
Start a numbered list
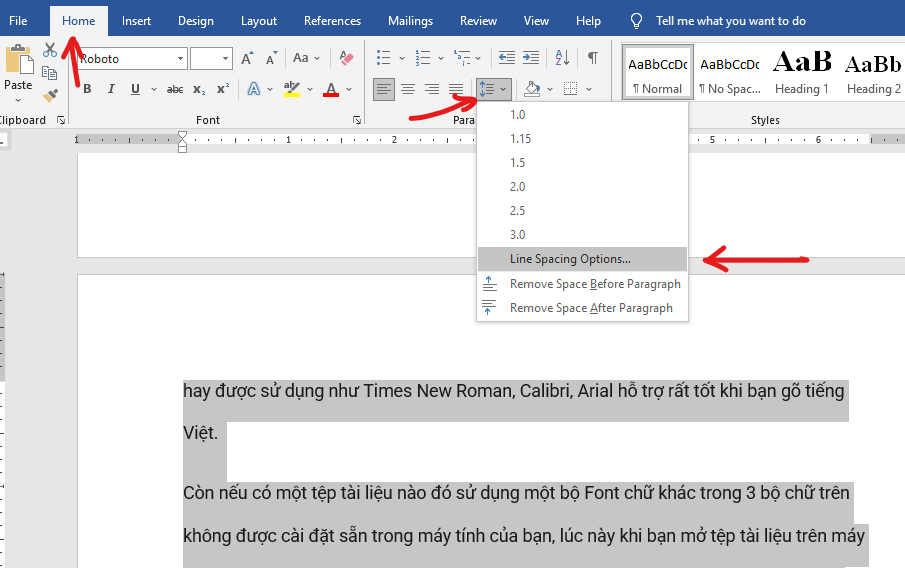click(422, 58)
